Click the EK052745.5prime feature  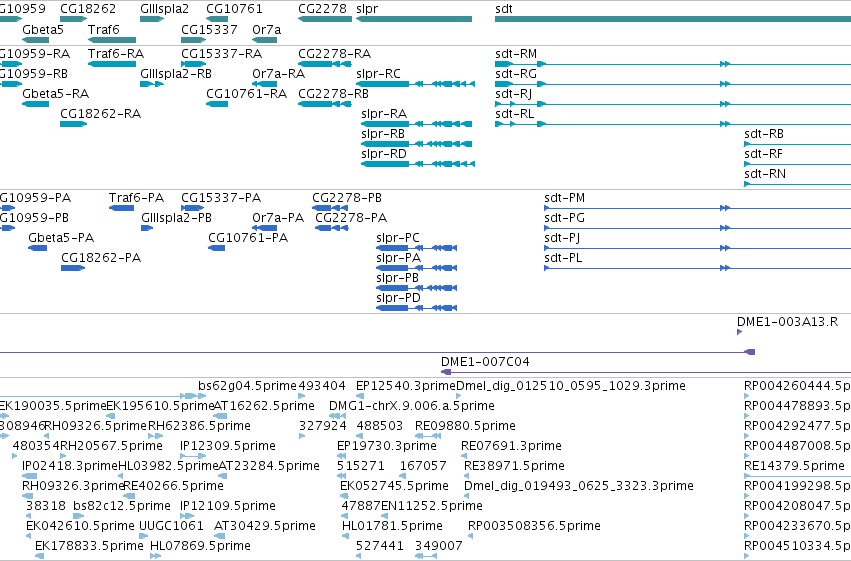click(345, 496)
